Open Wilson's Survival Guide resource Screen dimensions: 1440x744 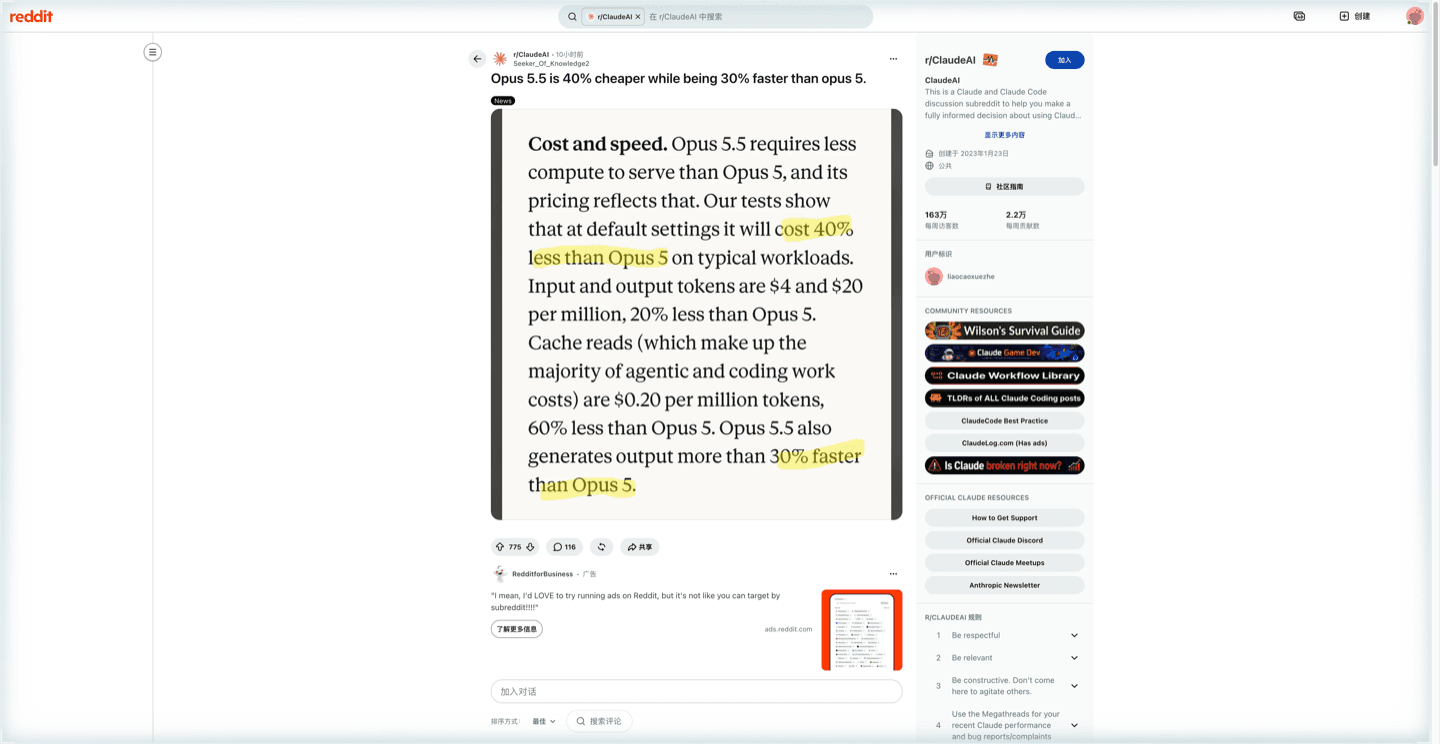[x=1004, y=331]
